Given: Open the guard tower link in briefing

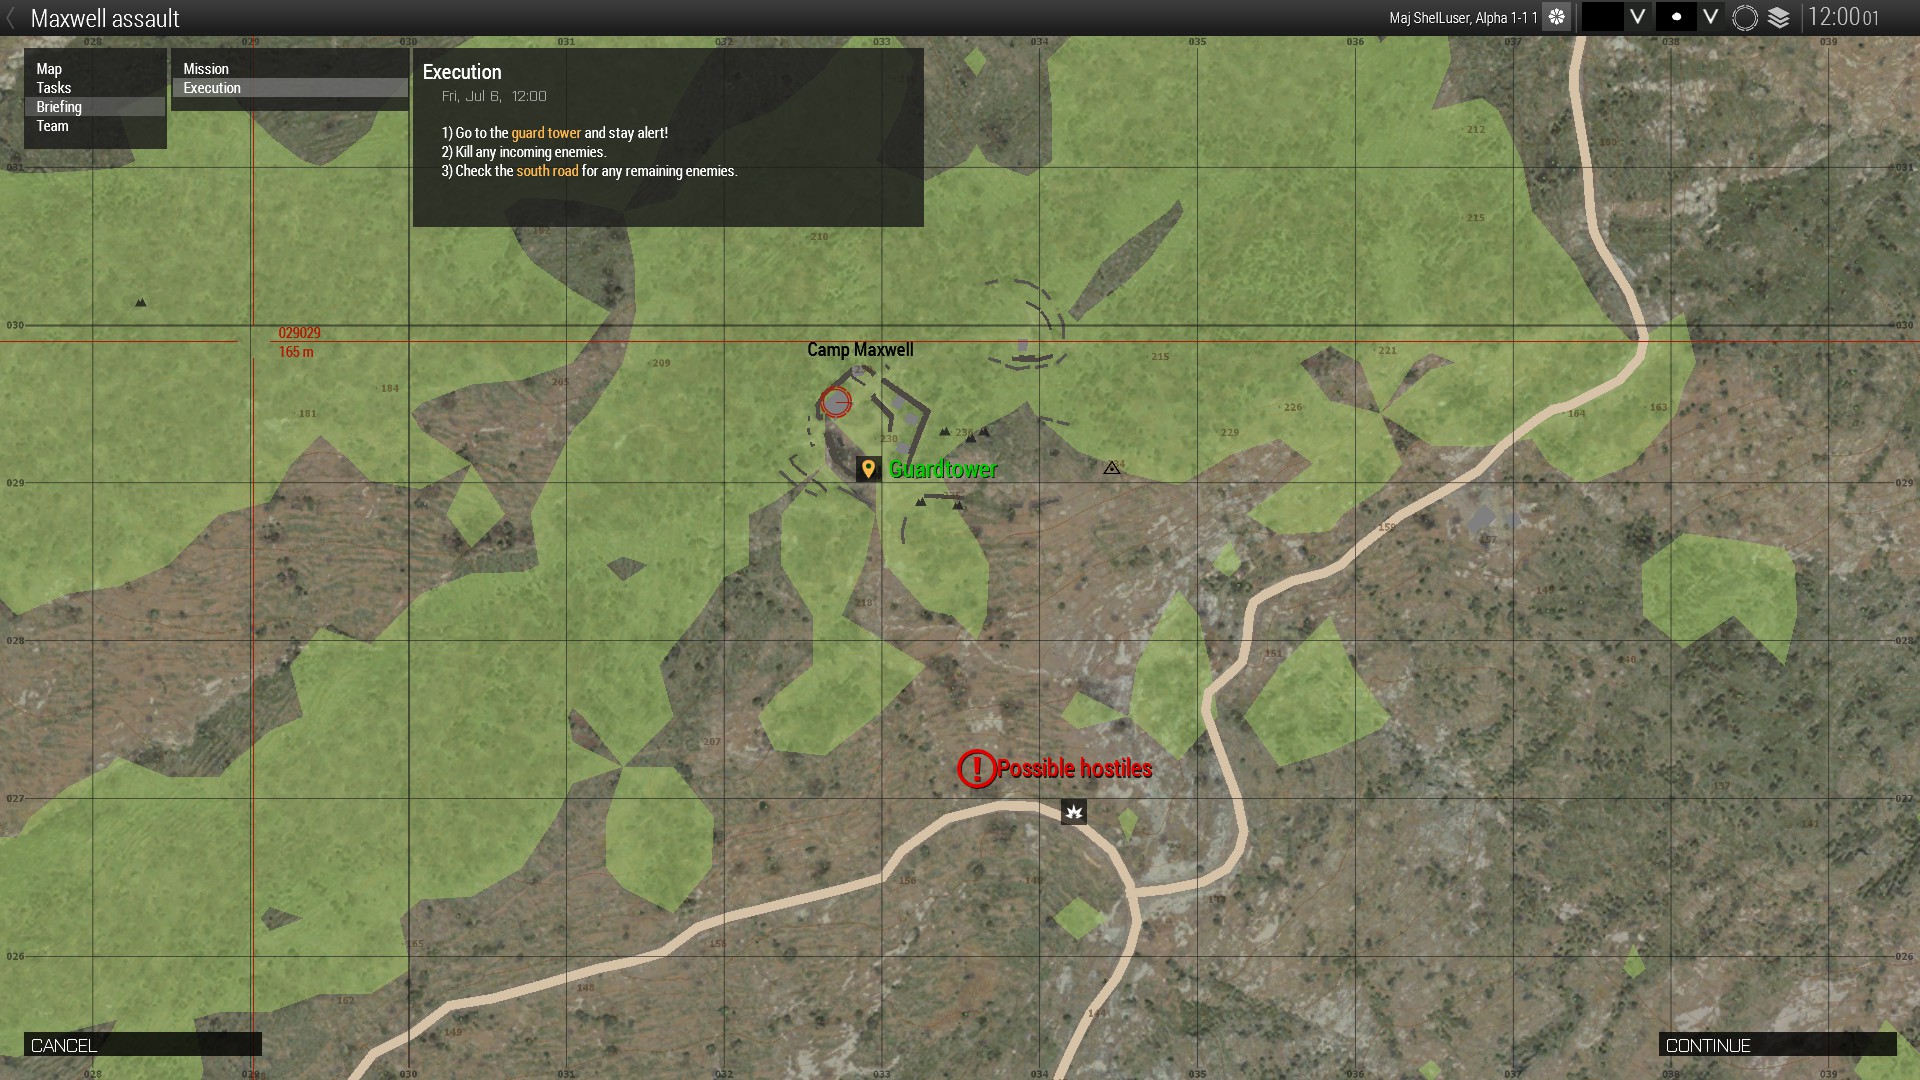Looking at the screenshot, I should (x=546, y=133).
